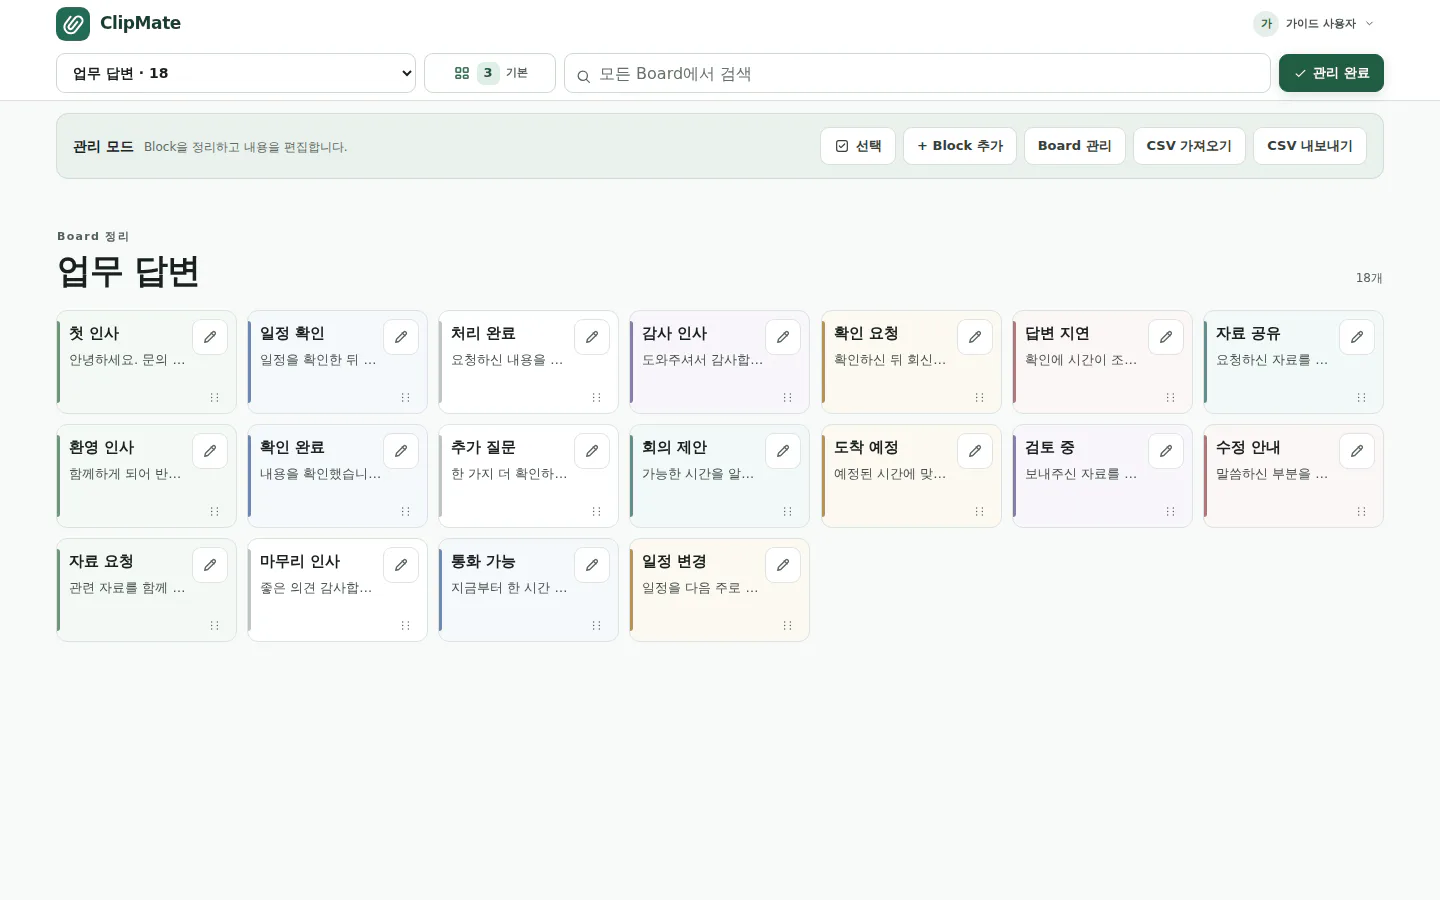Edit the 처리 완료 block
This screenshot has width=1440, height=900.
(592, 337)
